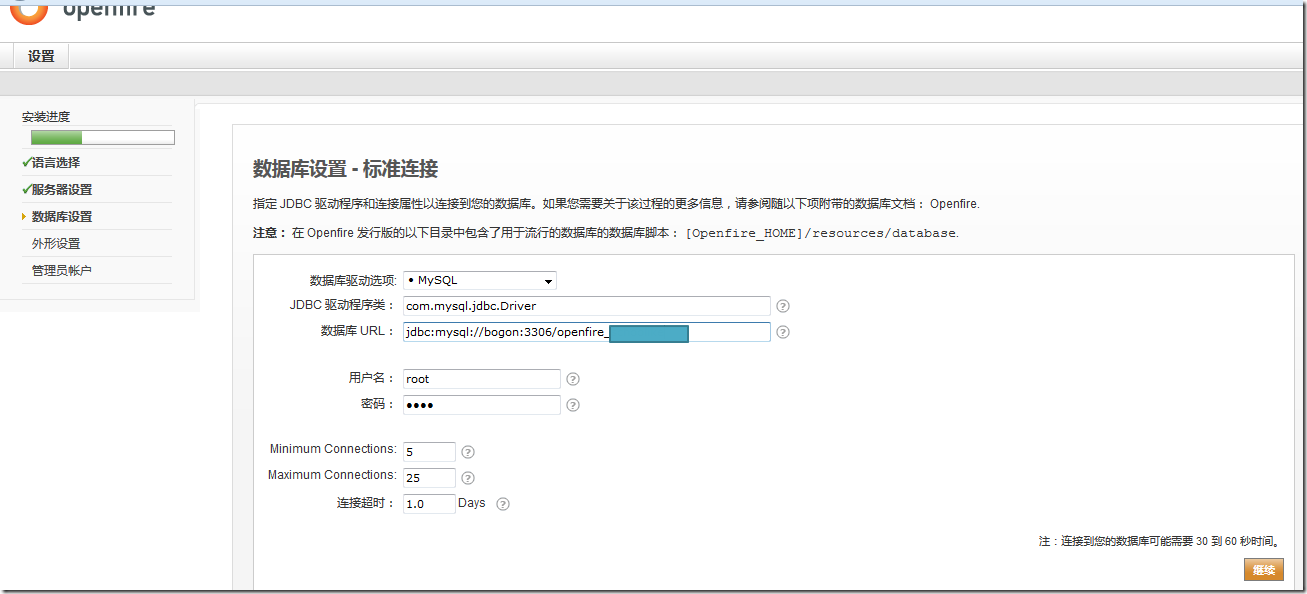Show help for the username field

(x=573, y=379)
